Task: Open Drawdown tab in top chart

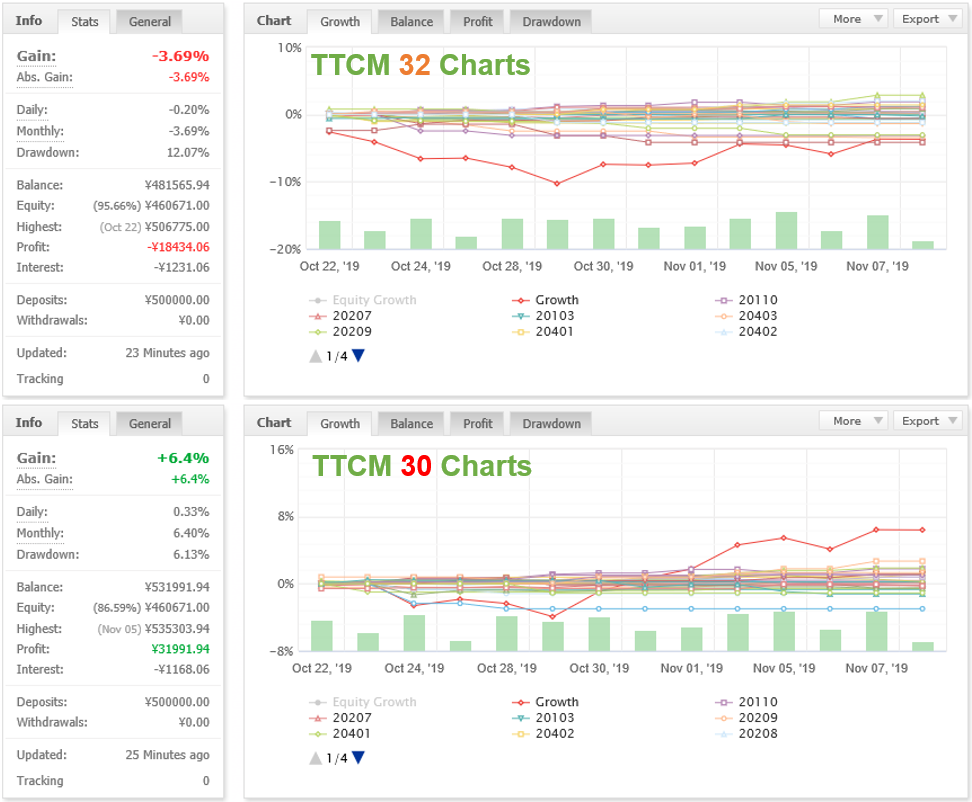Action: click(551, 22)
